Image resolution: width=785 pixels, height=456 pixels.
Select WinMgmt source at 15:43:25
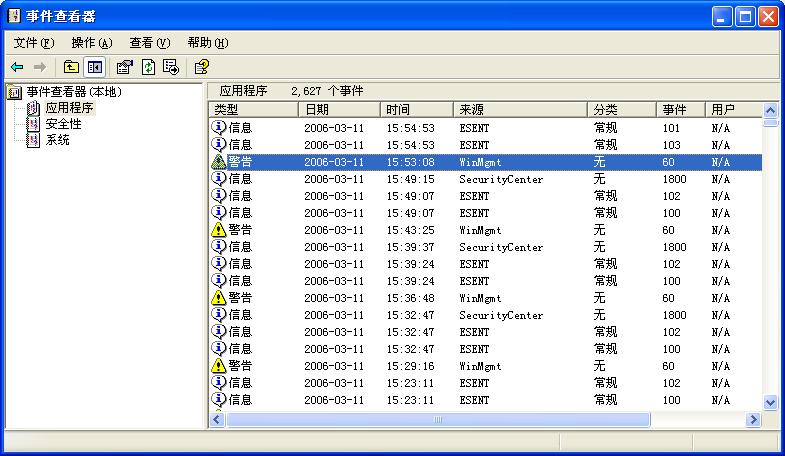(x=480, y=230)
